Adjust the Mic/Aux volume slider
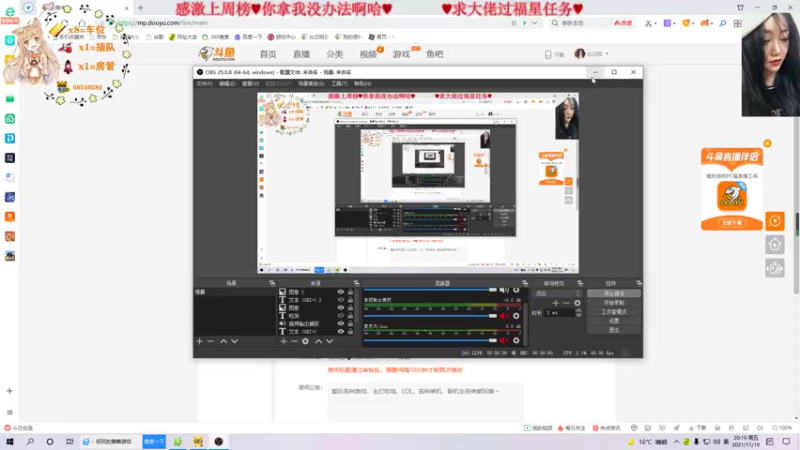Viewport: 800px width, 450px height. (430, 340)
